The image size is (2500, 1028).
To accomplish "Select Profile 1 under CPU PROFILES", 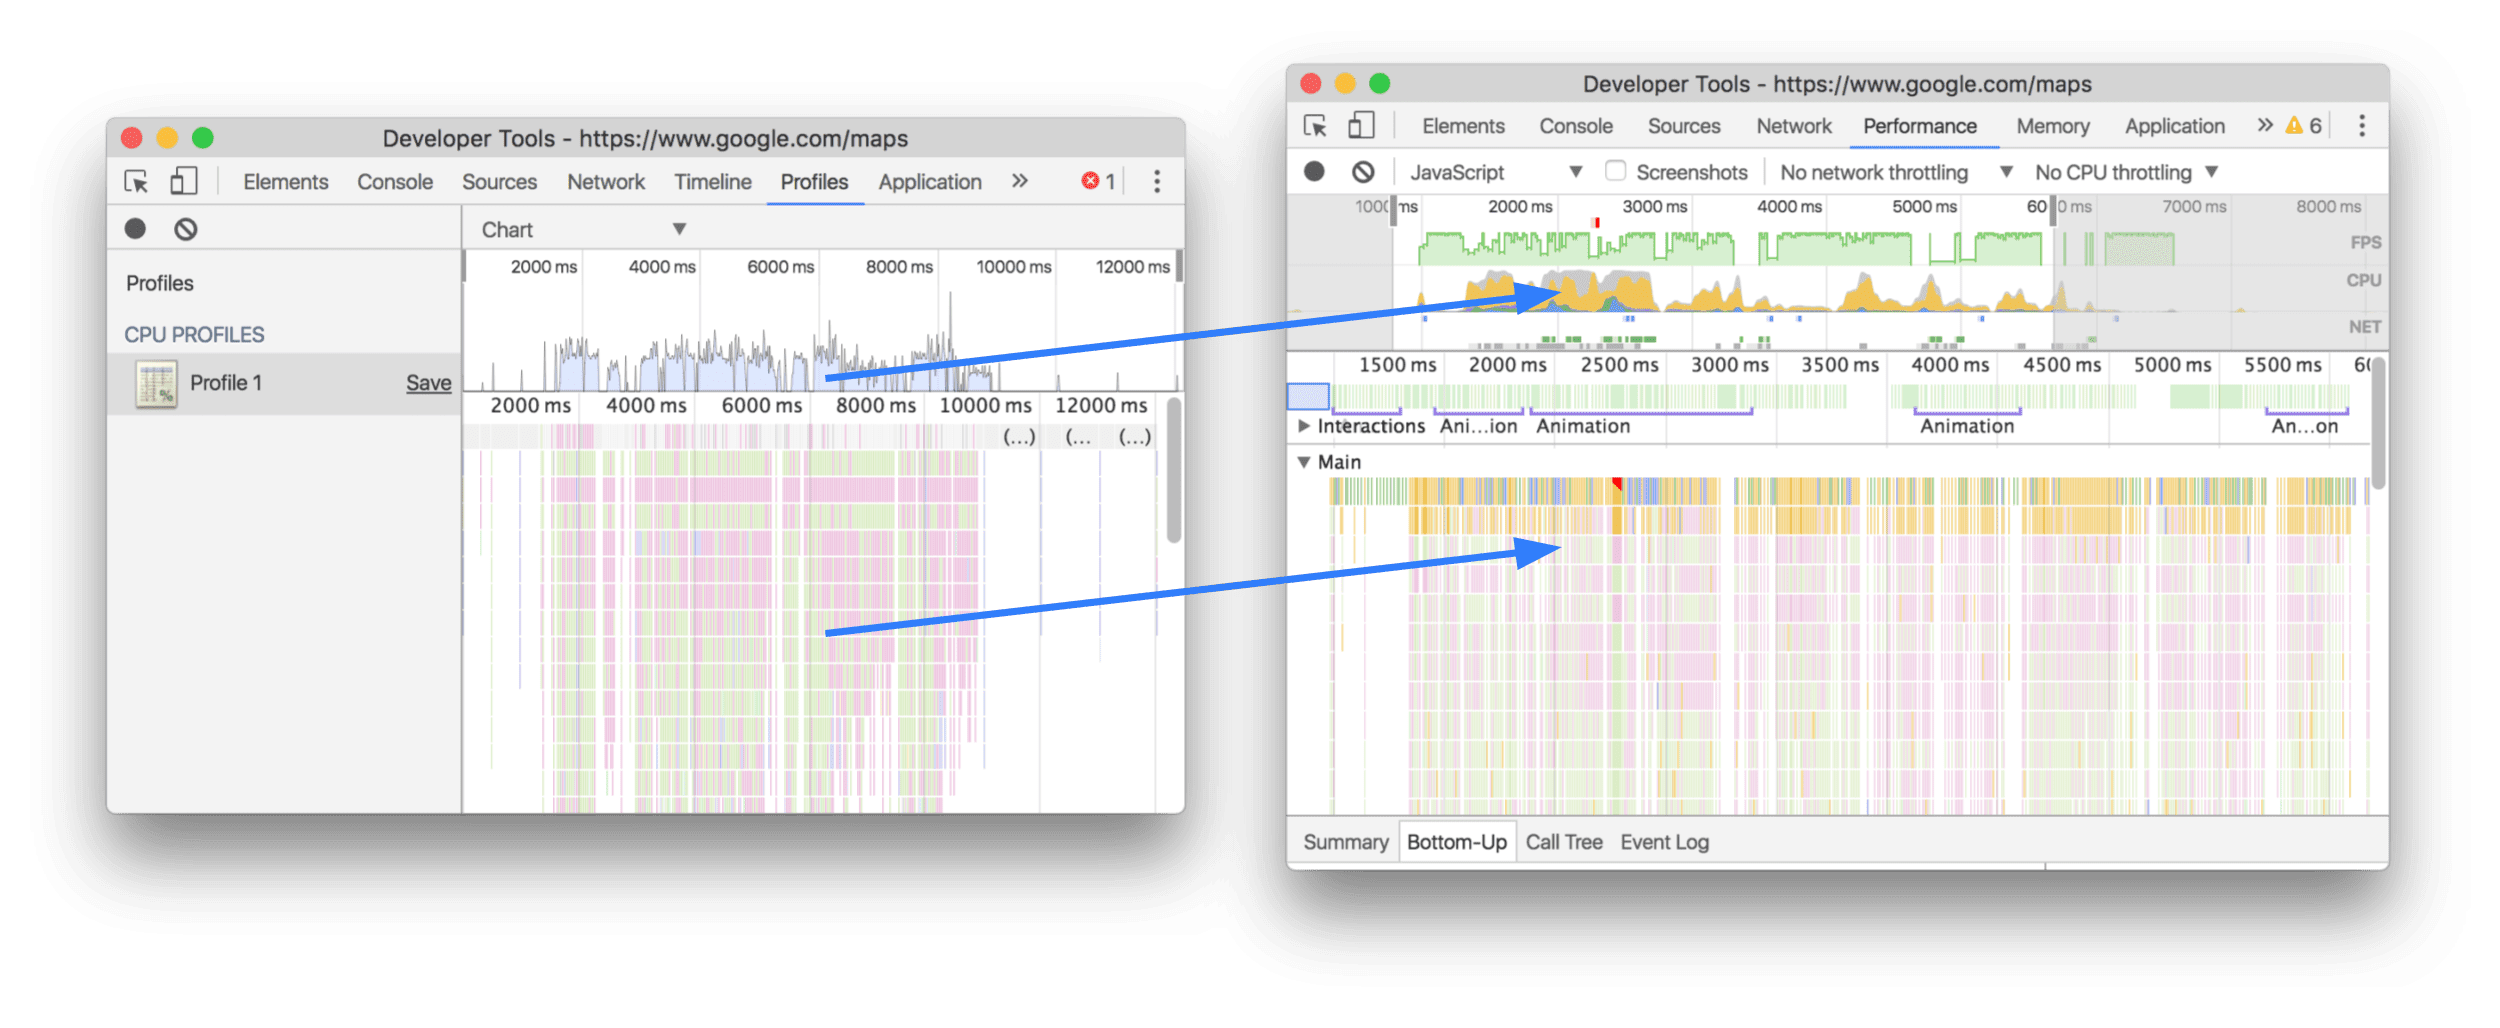I will pyautogui.click(x=227, y=382).
